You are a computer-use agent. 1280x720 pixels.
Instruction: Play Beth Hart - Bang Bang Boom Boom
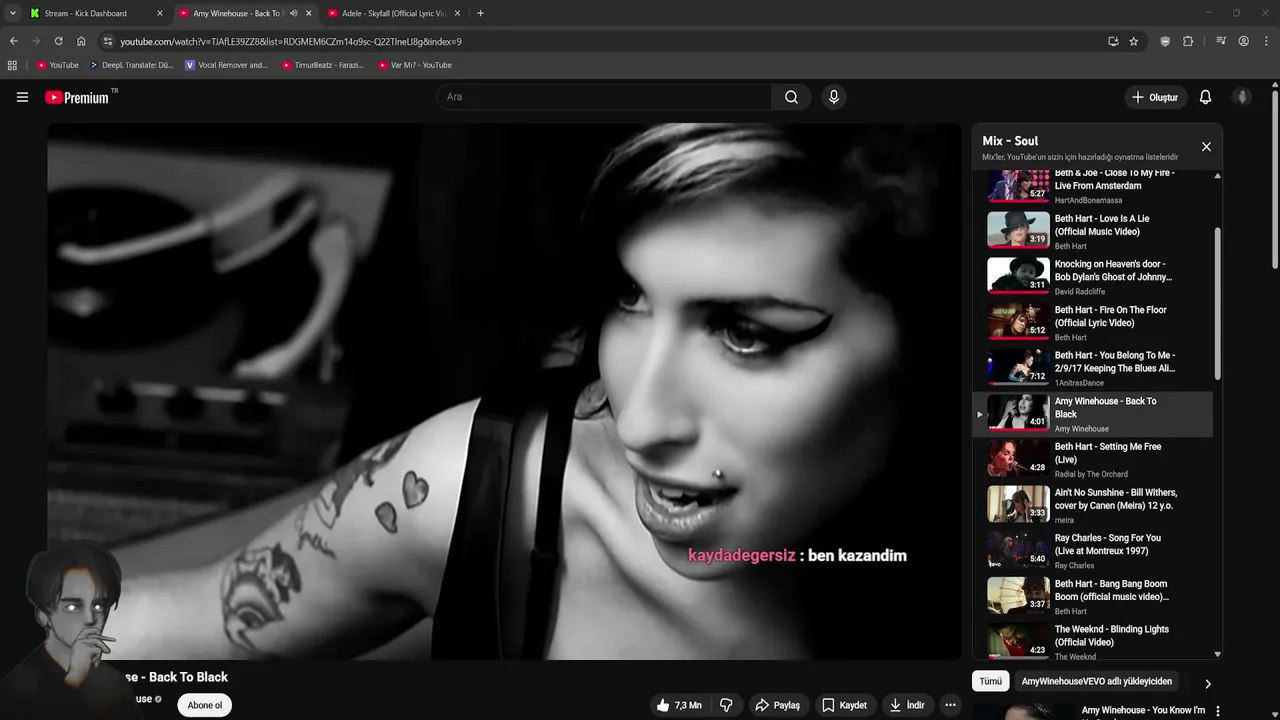[x=1092, y=597]
